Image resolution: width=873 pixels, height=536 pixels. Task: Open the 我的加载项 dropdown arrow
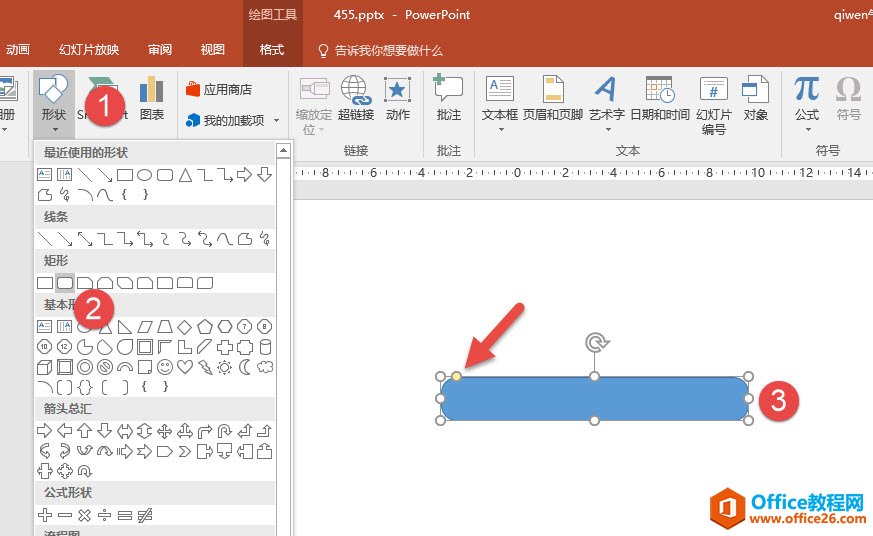[277, 120]
